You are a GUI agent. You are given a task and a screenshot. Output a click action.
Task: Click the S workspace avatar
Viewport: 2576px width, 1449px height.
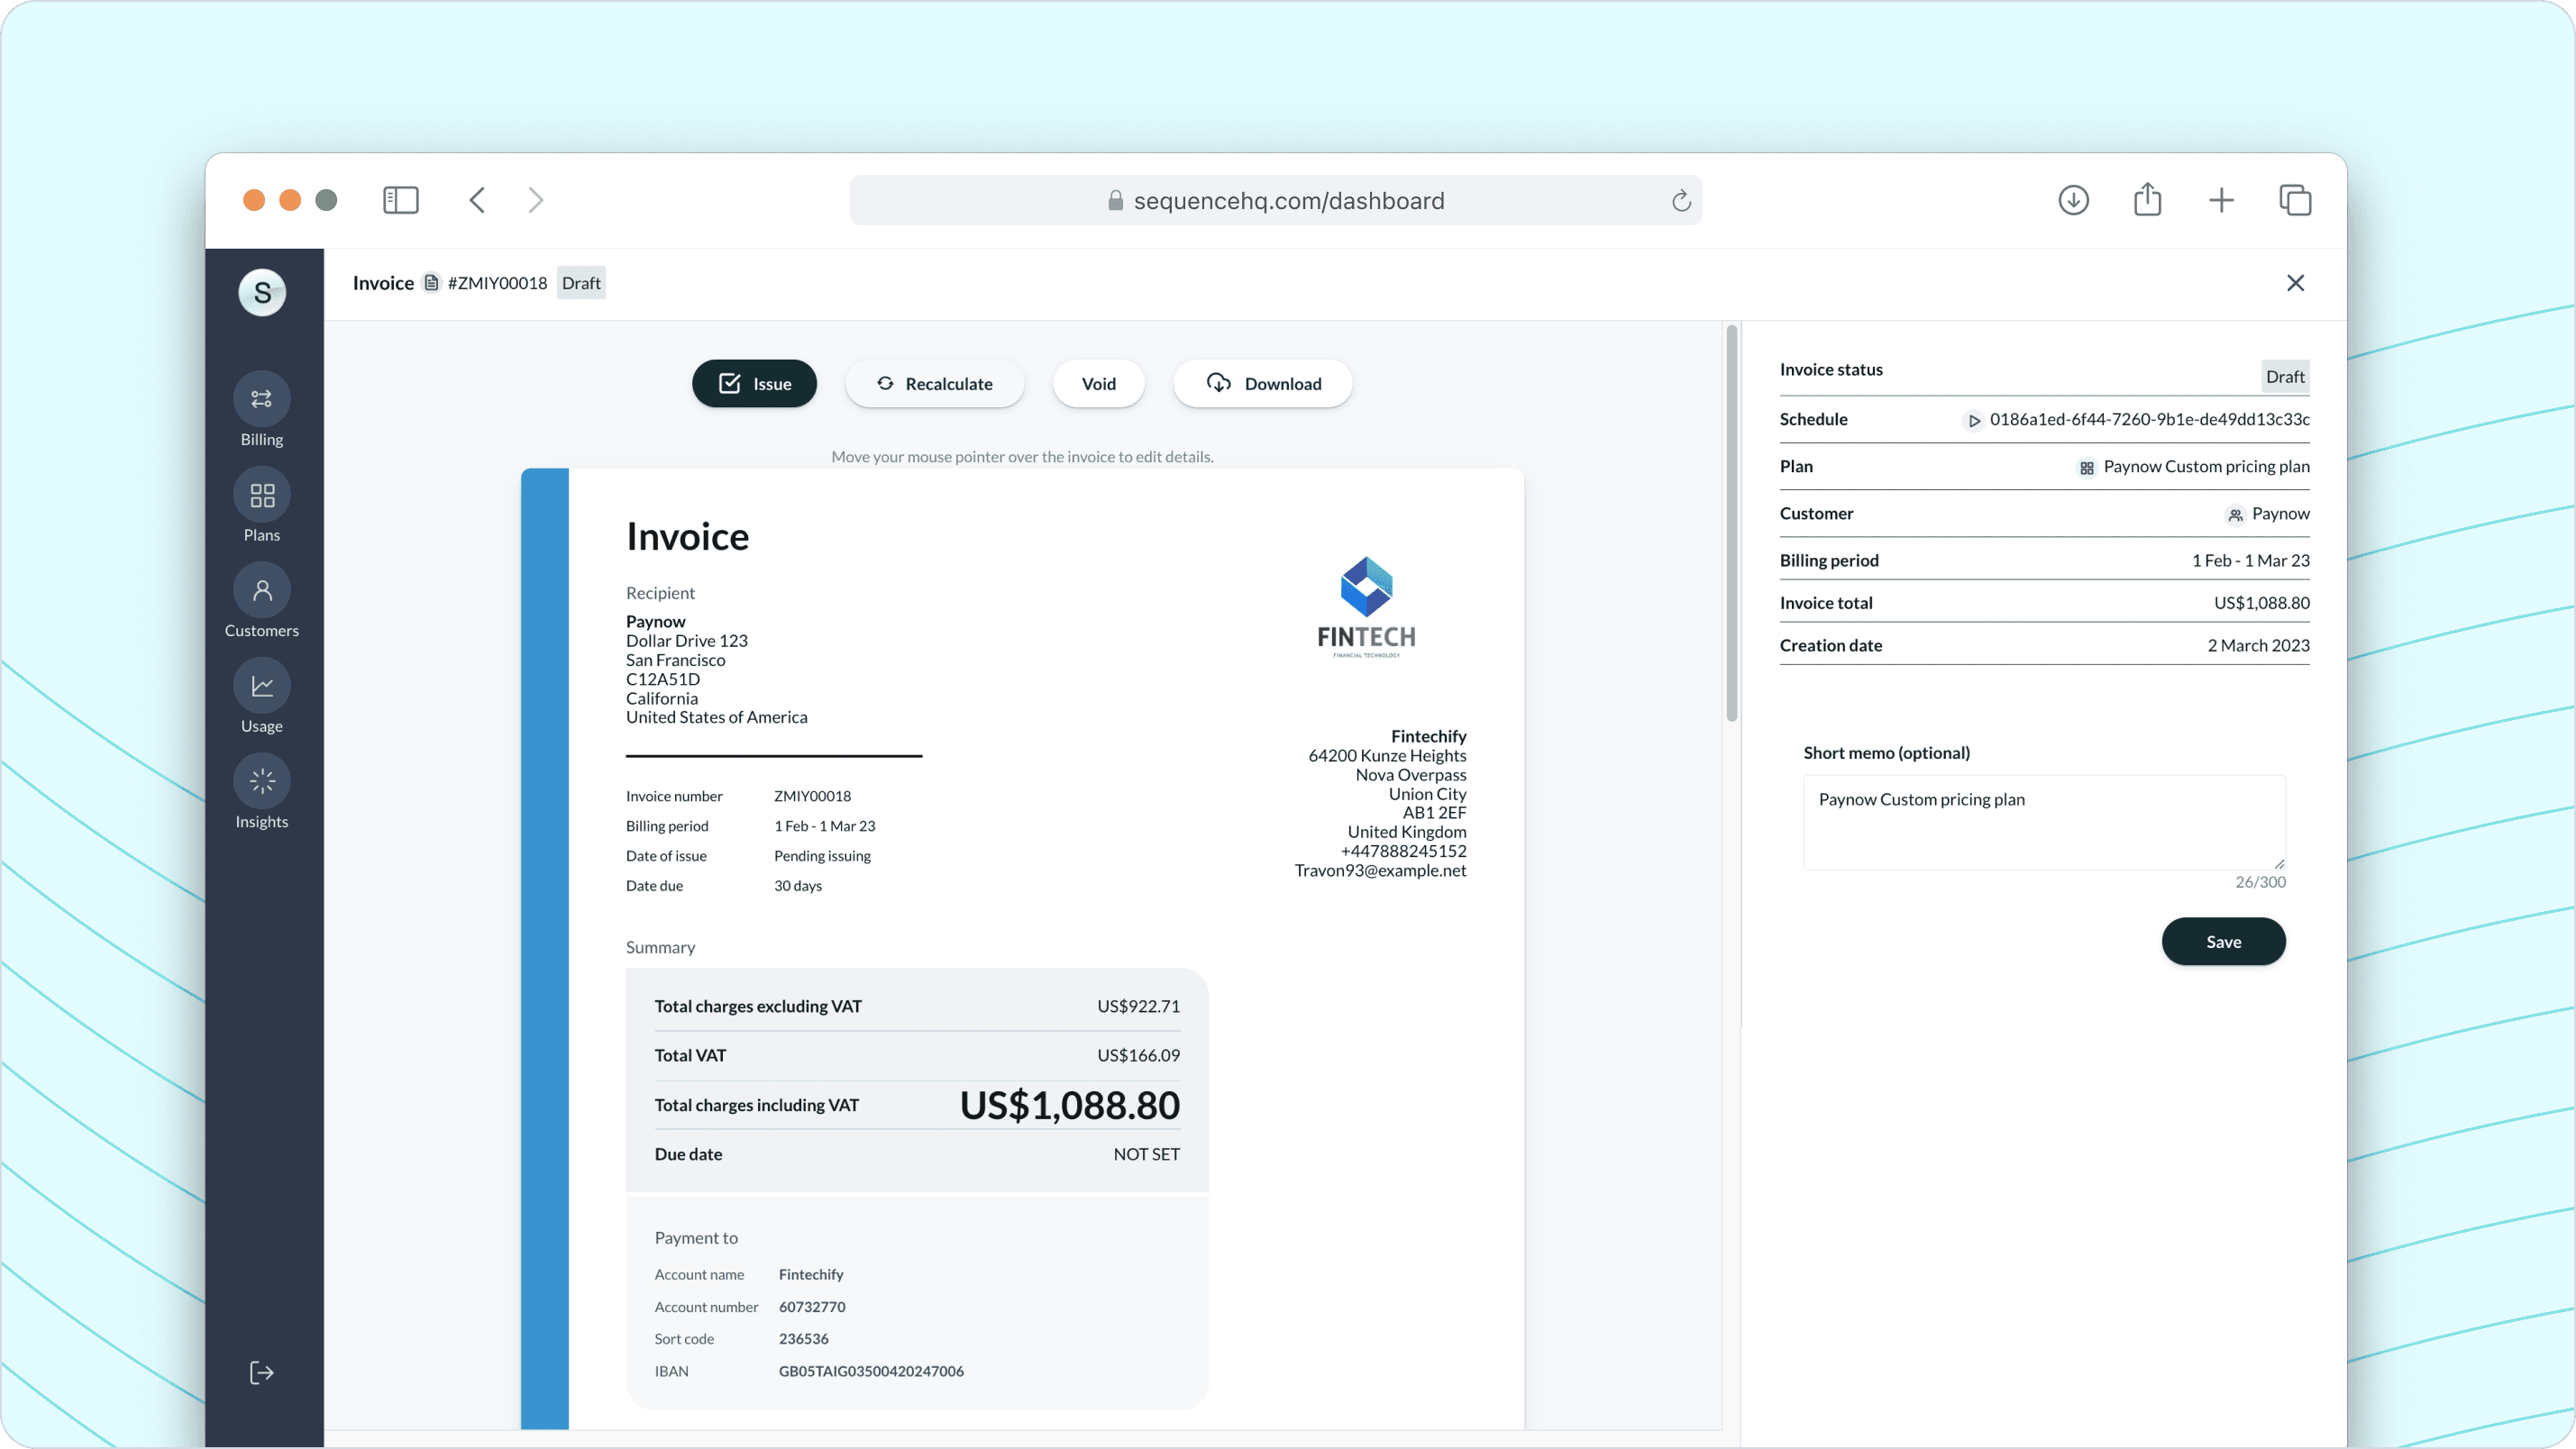point(262,293)
